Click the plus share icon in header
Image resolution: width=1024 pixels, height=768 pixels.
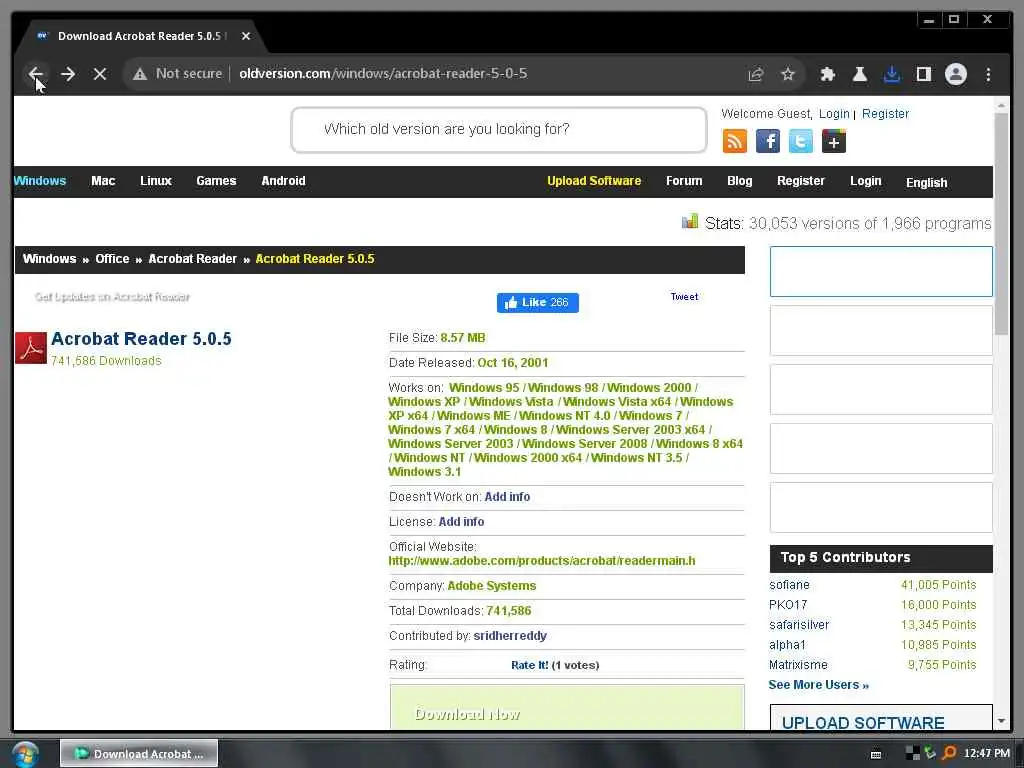(834, 141)
